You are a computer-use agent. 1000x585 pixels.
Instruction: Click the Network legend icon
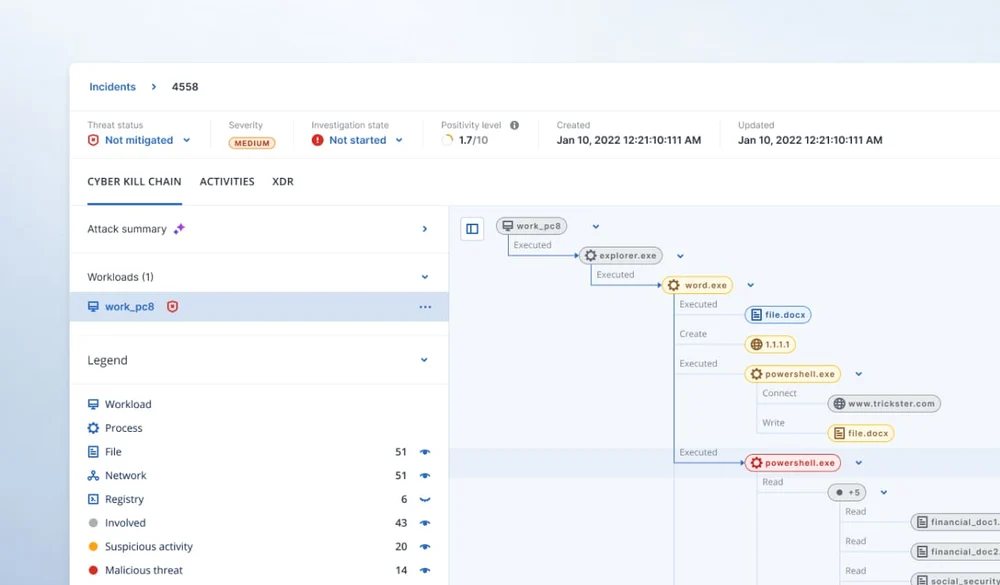(x=93, y=475)
